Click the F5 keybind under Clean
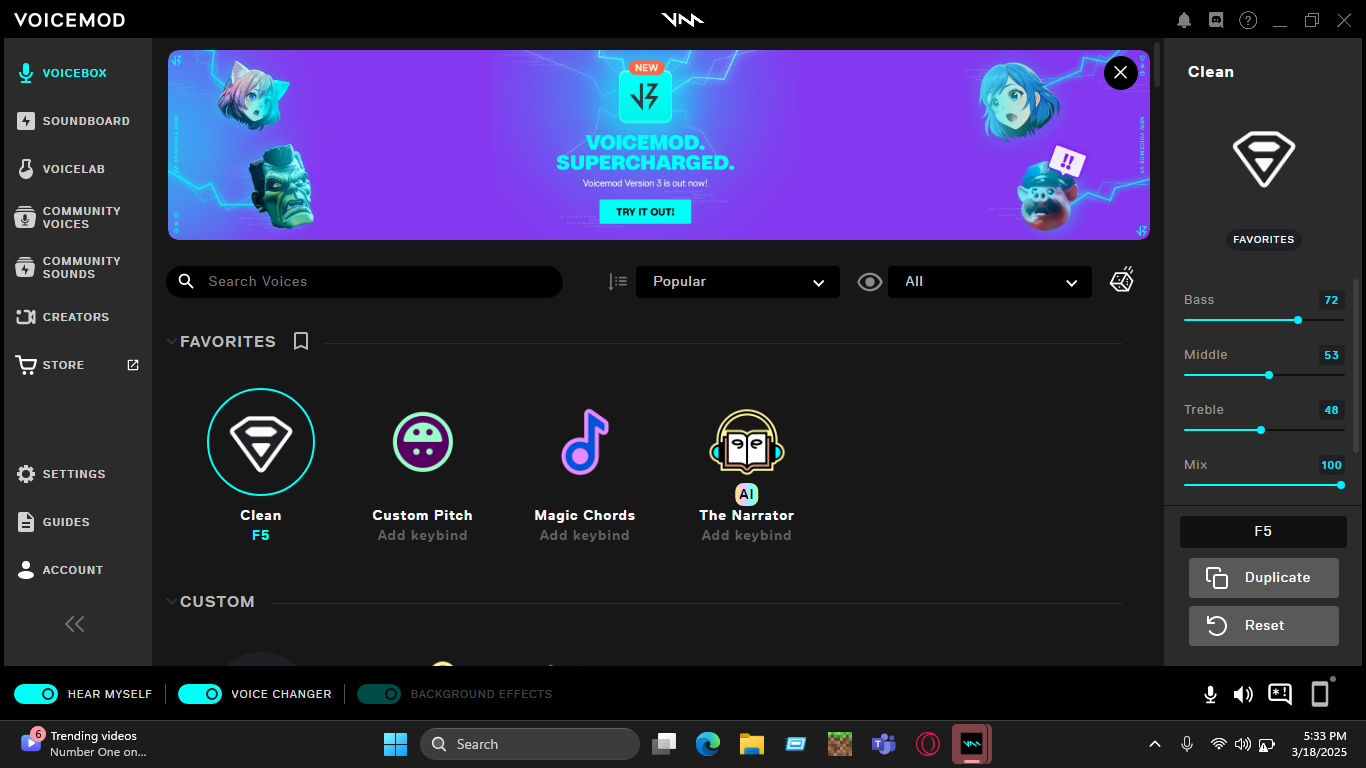The width and height of the screenshot is (1366, 768). (261, 535)
